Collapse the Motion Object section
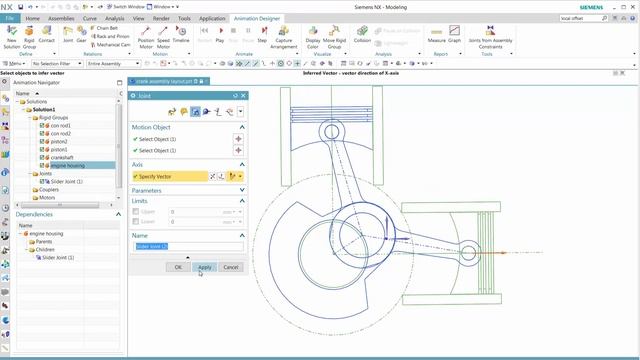 (x=242, y=127)
